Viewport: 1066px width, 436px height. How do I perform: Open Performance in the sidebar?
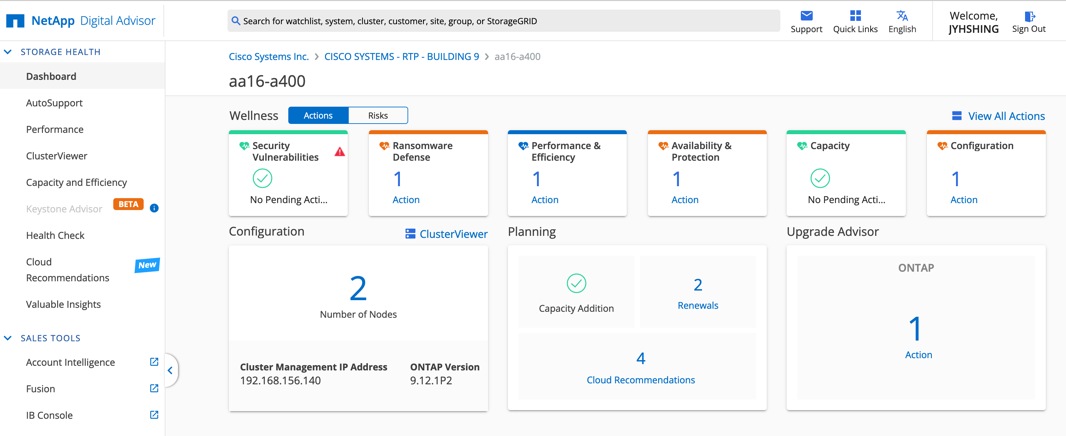click(x=55, y=129)
